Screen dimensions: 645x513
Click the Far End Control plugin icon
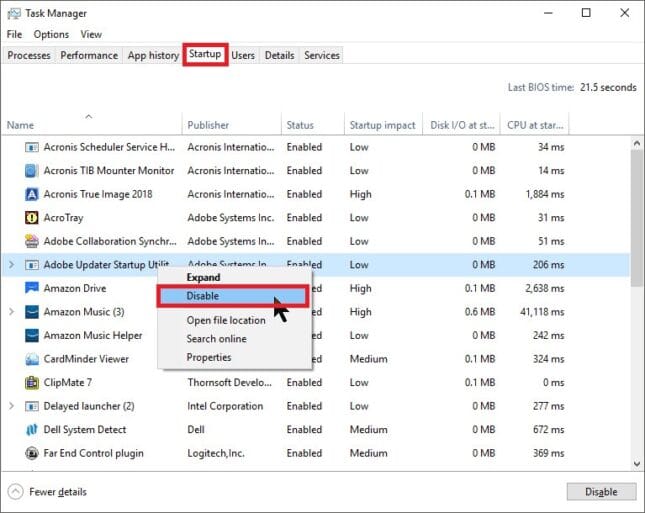click(x=32, y=453)
